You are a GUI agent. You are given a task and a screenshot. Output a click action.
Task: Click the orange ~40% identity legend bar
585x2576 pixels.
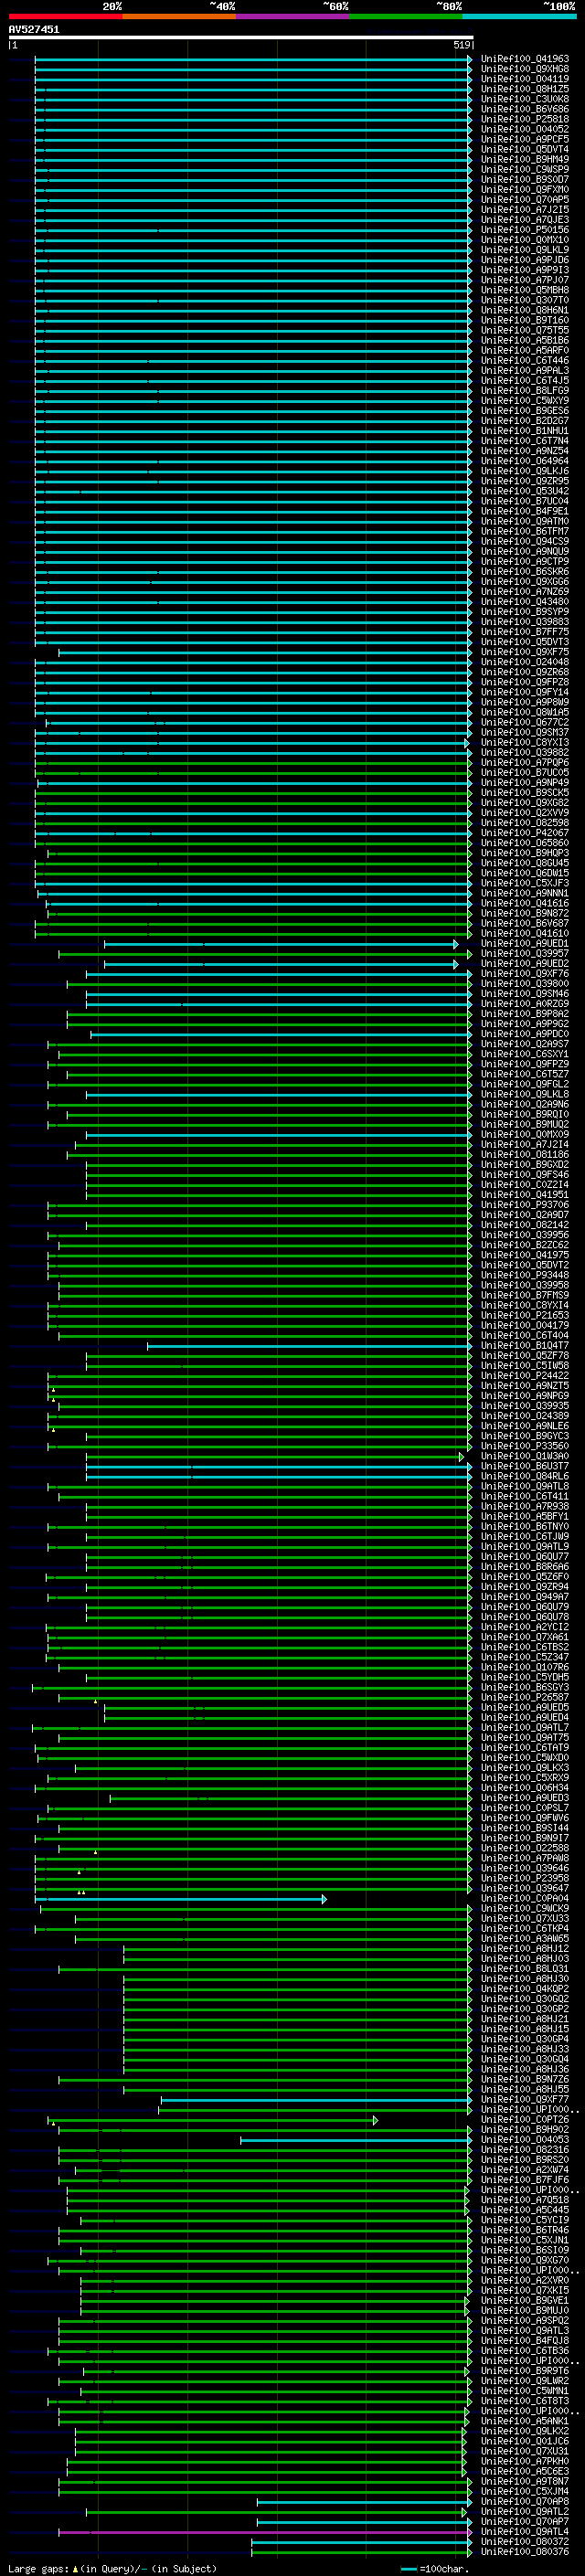click(x=179, y=16)
